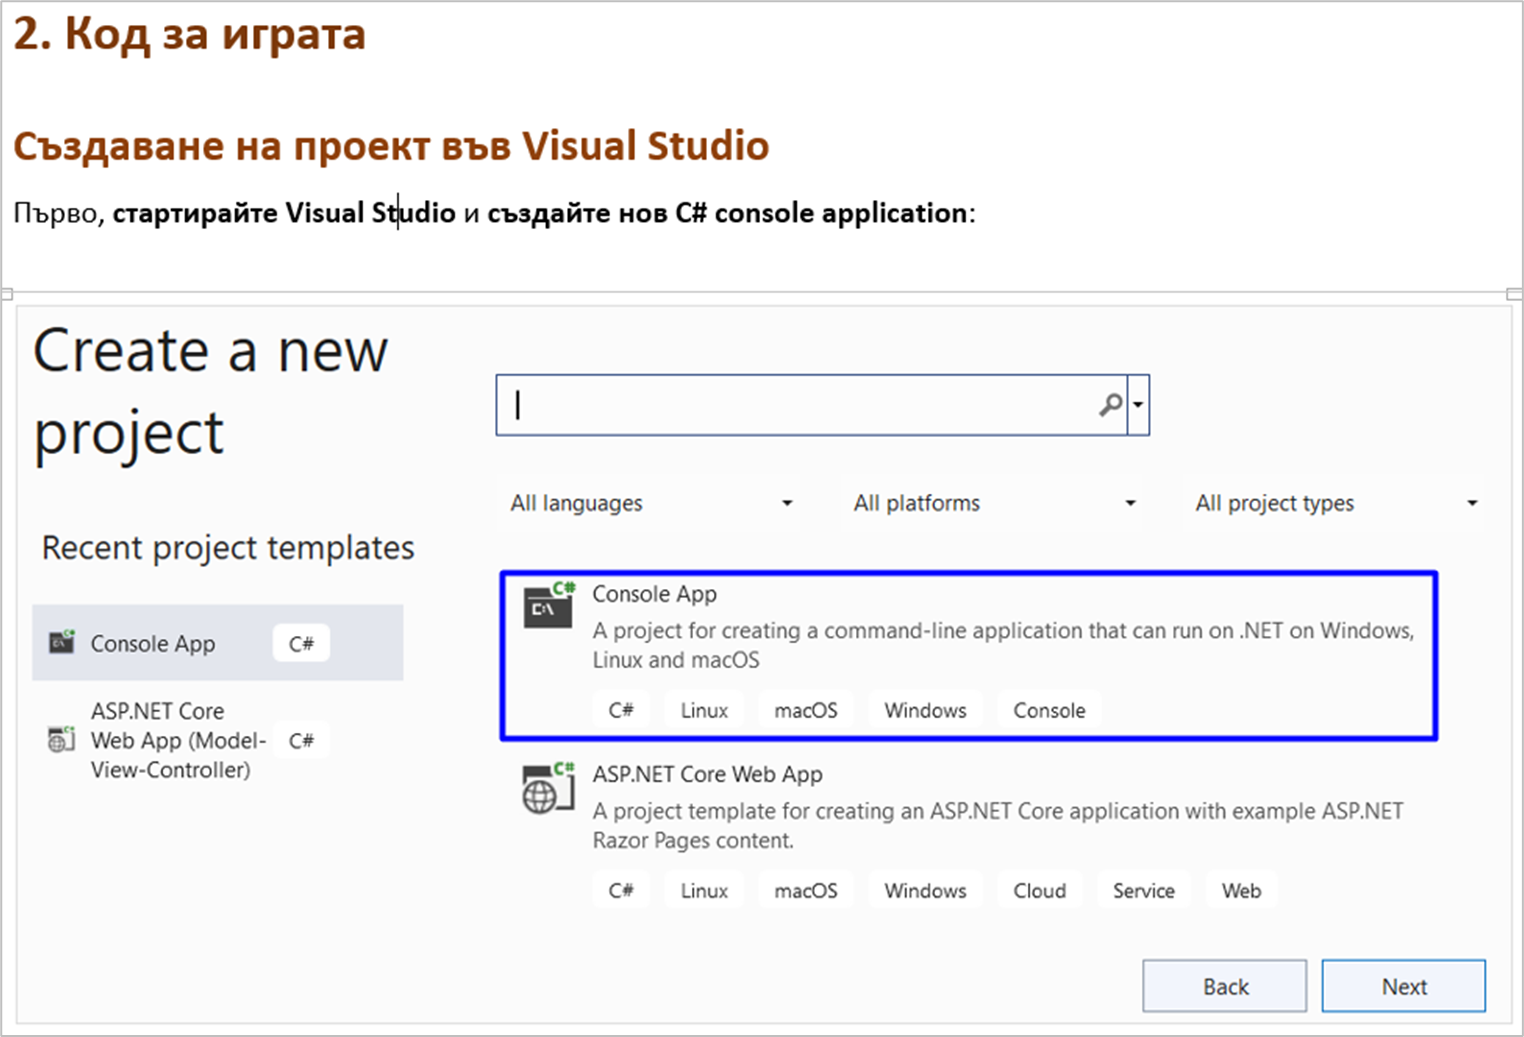Viewport: 1524px width, 1037px height.
Task: Click the Service tag on ASP.NET template
Action: [1143, 890]
